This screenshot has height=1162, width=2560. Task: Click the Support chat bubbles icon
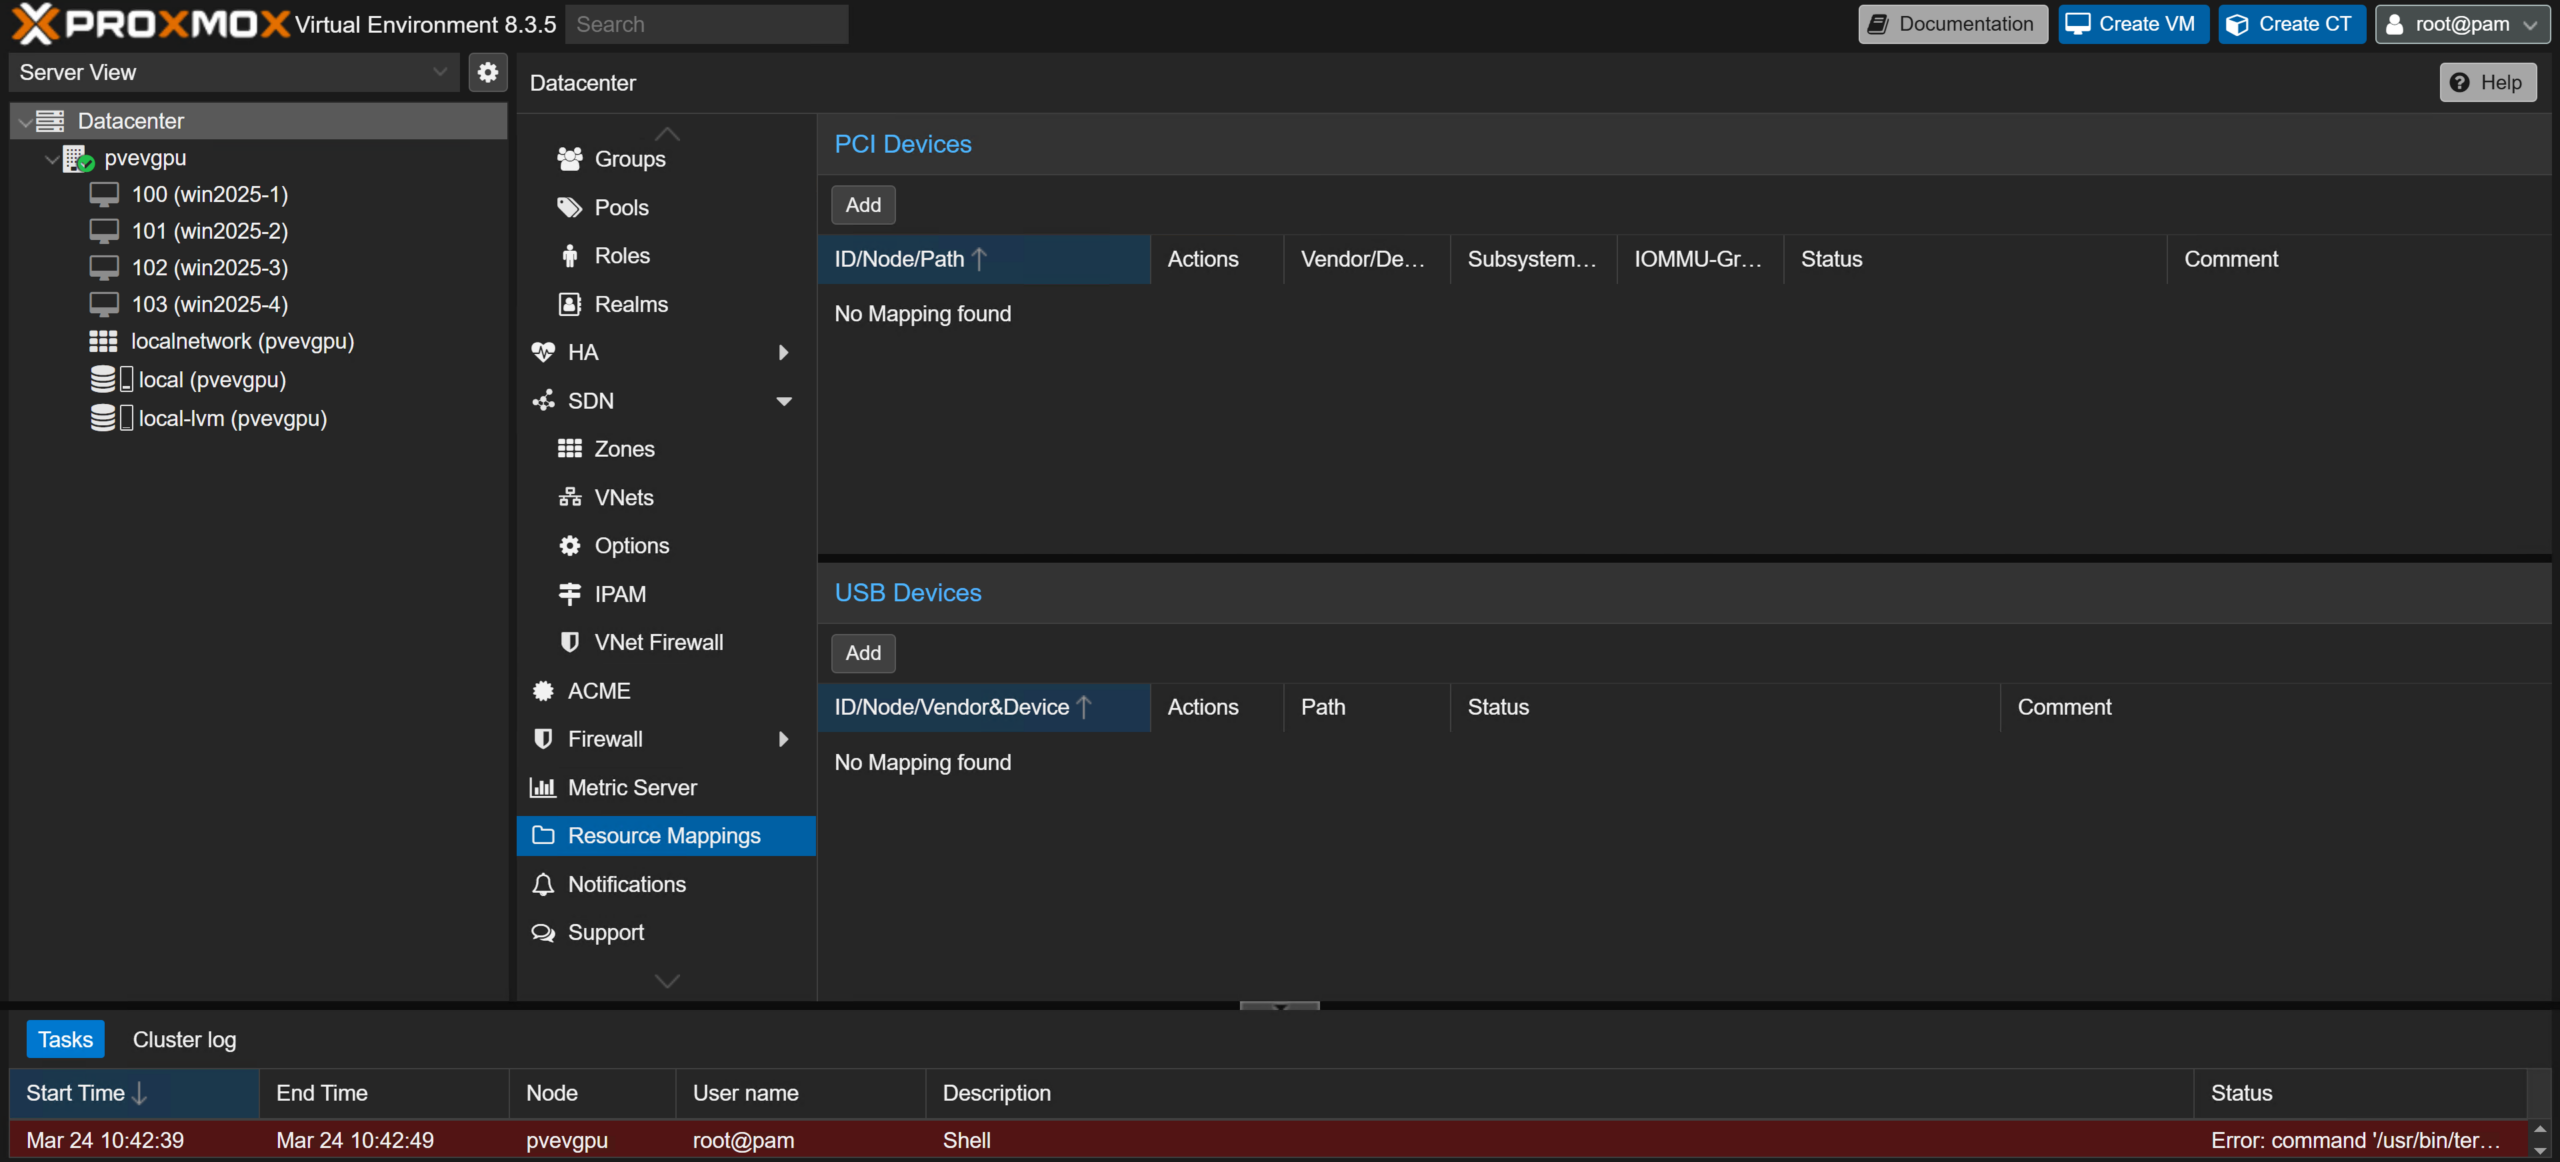tap(543, 932)
